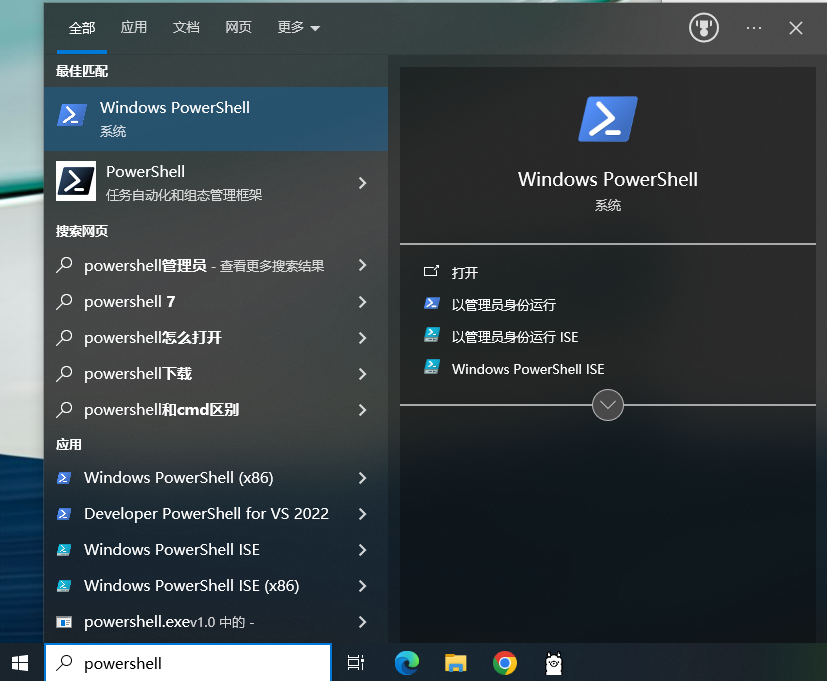The height and width of the screenshot is (681, 827).
Task: Click icon beside 以管理员身份运行 ISE
Action: coord(431,335)
